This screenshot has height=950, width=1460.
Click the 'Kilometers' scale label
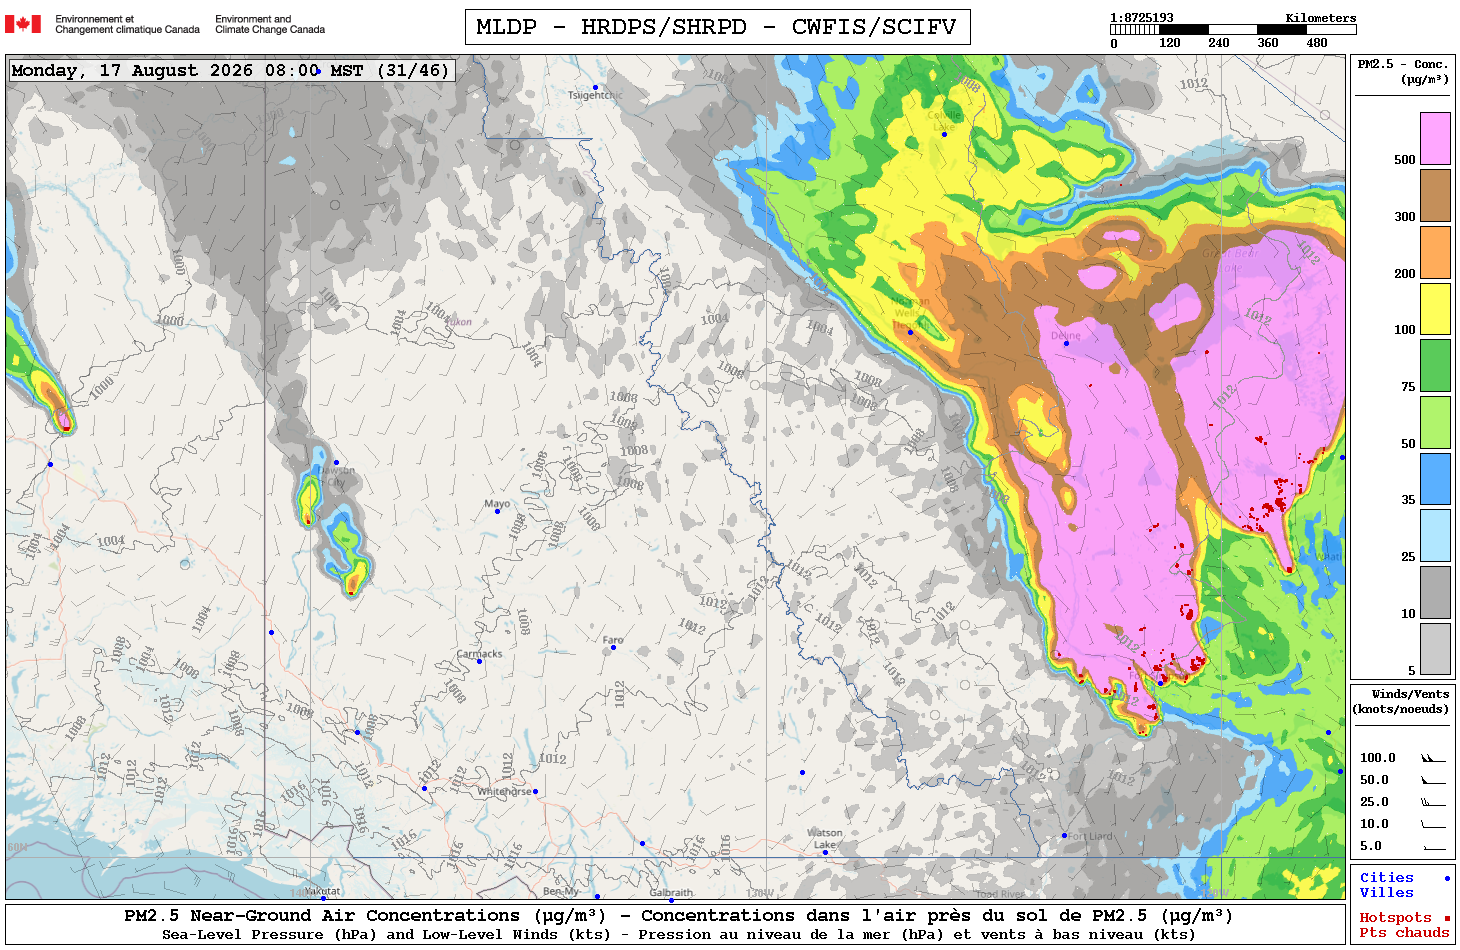pos(1321,18)
